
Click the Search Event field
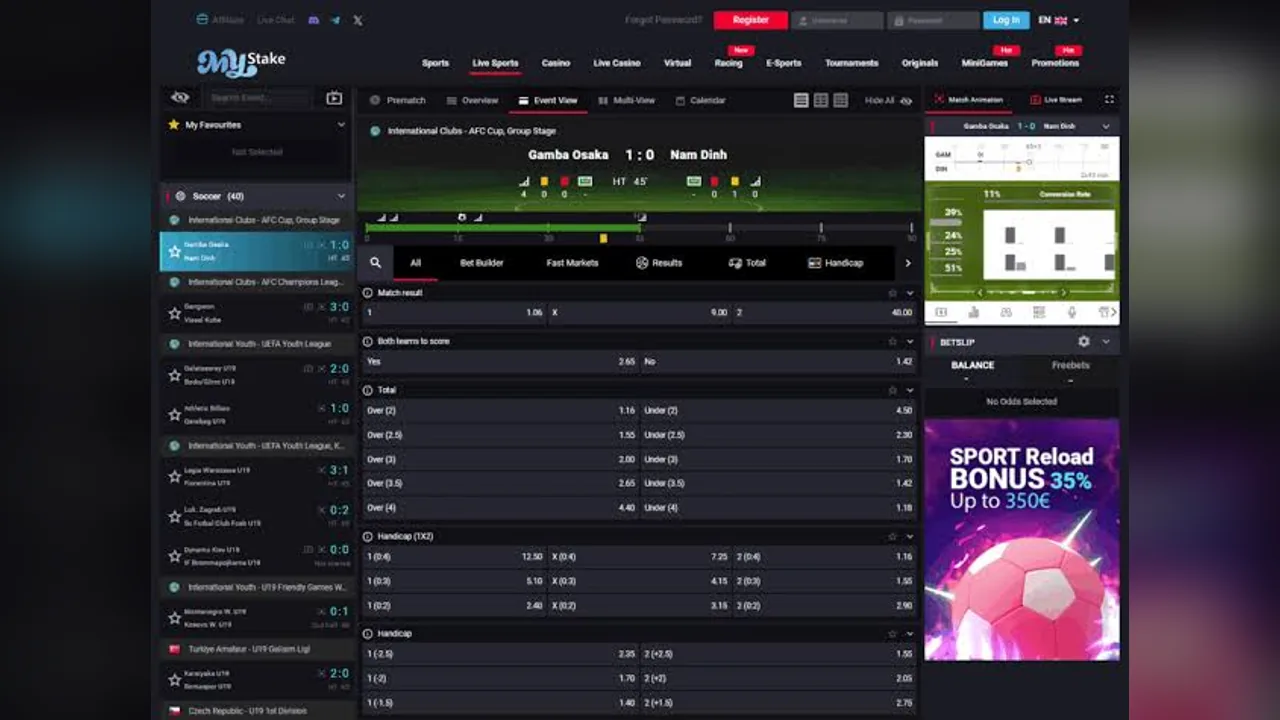pos(259,98)
